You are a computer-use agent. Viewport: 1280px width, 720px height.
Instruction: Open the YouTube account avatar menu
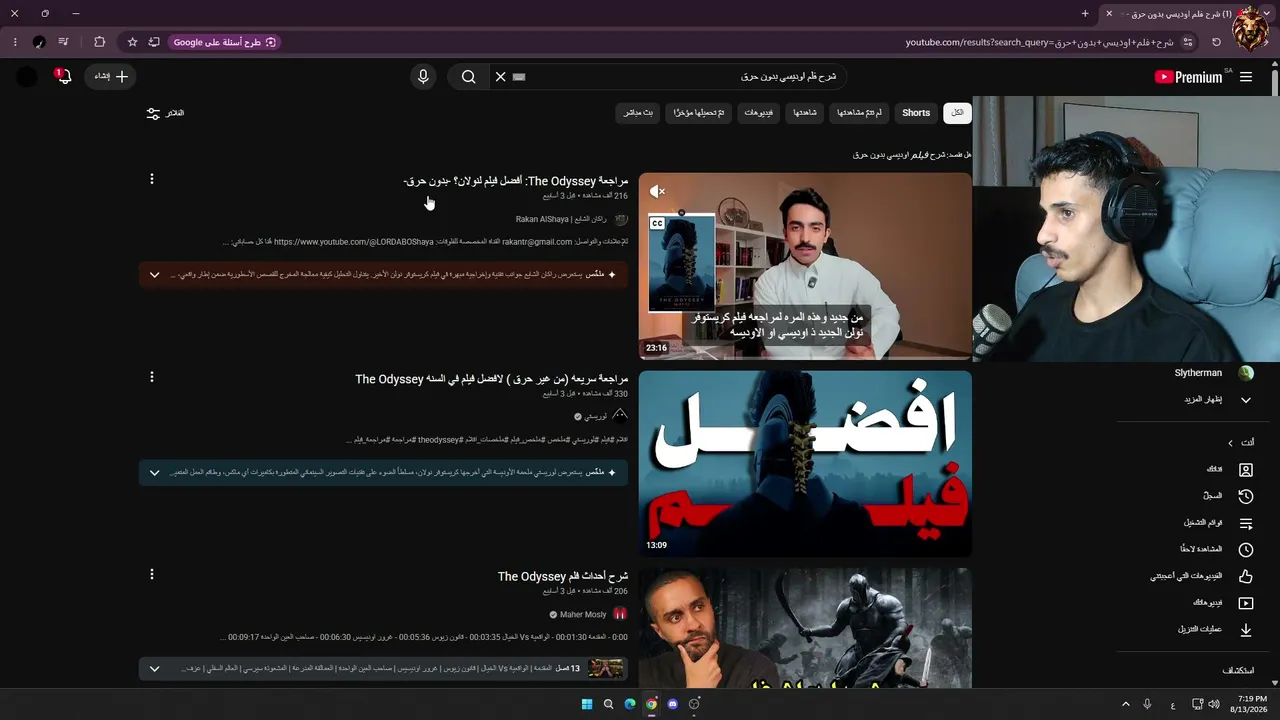(x=27, y=77)
